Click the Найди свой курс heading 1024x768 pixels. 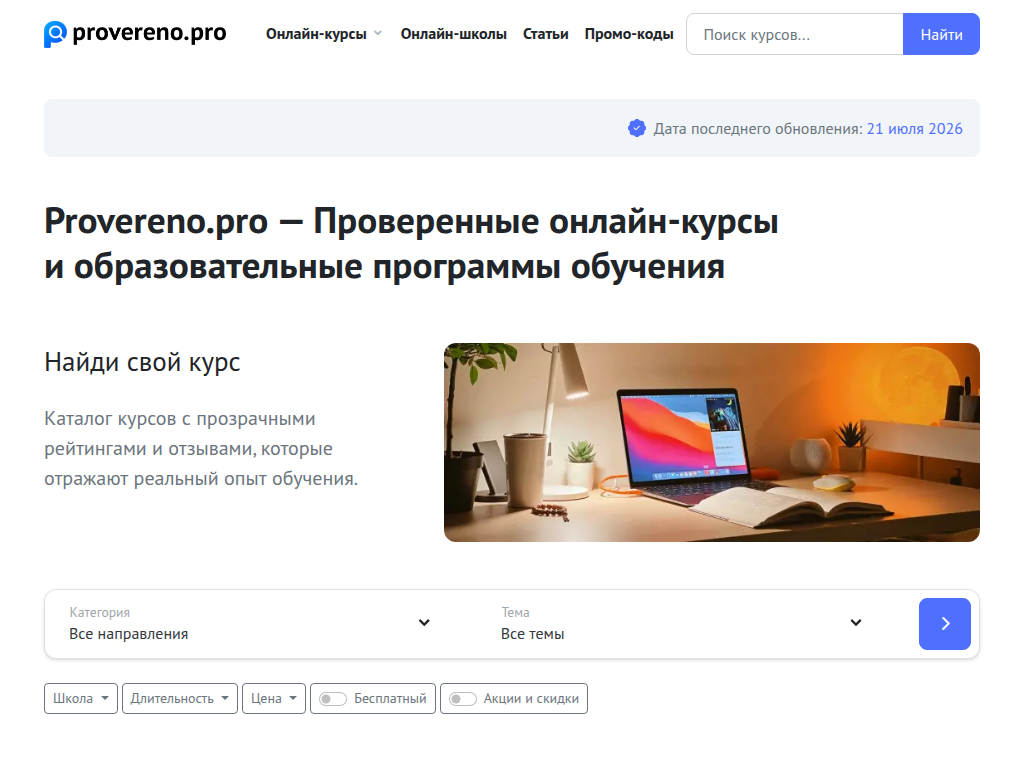(142, 362)
